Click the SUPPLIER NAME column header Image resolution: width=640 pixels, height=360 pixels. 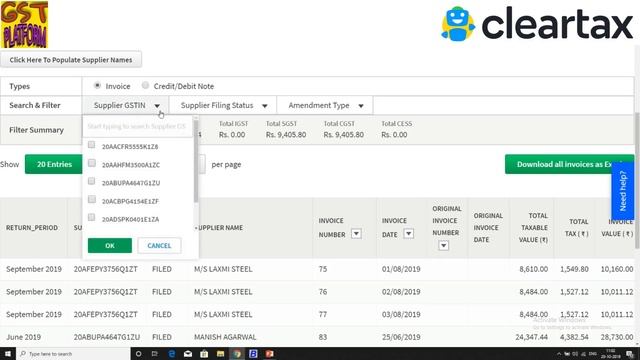click(219, 227)
